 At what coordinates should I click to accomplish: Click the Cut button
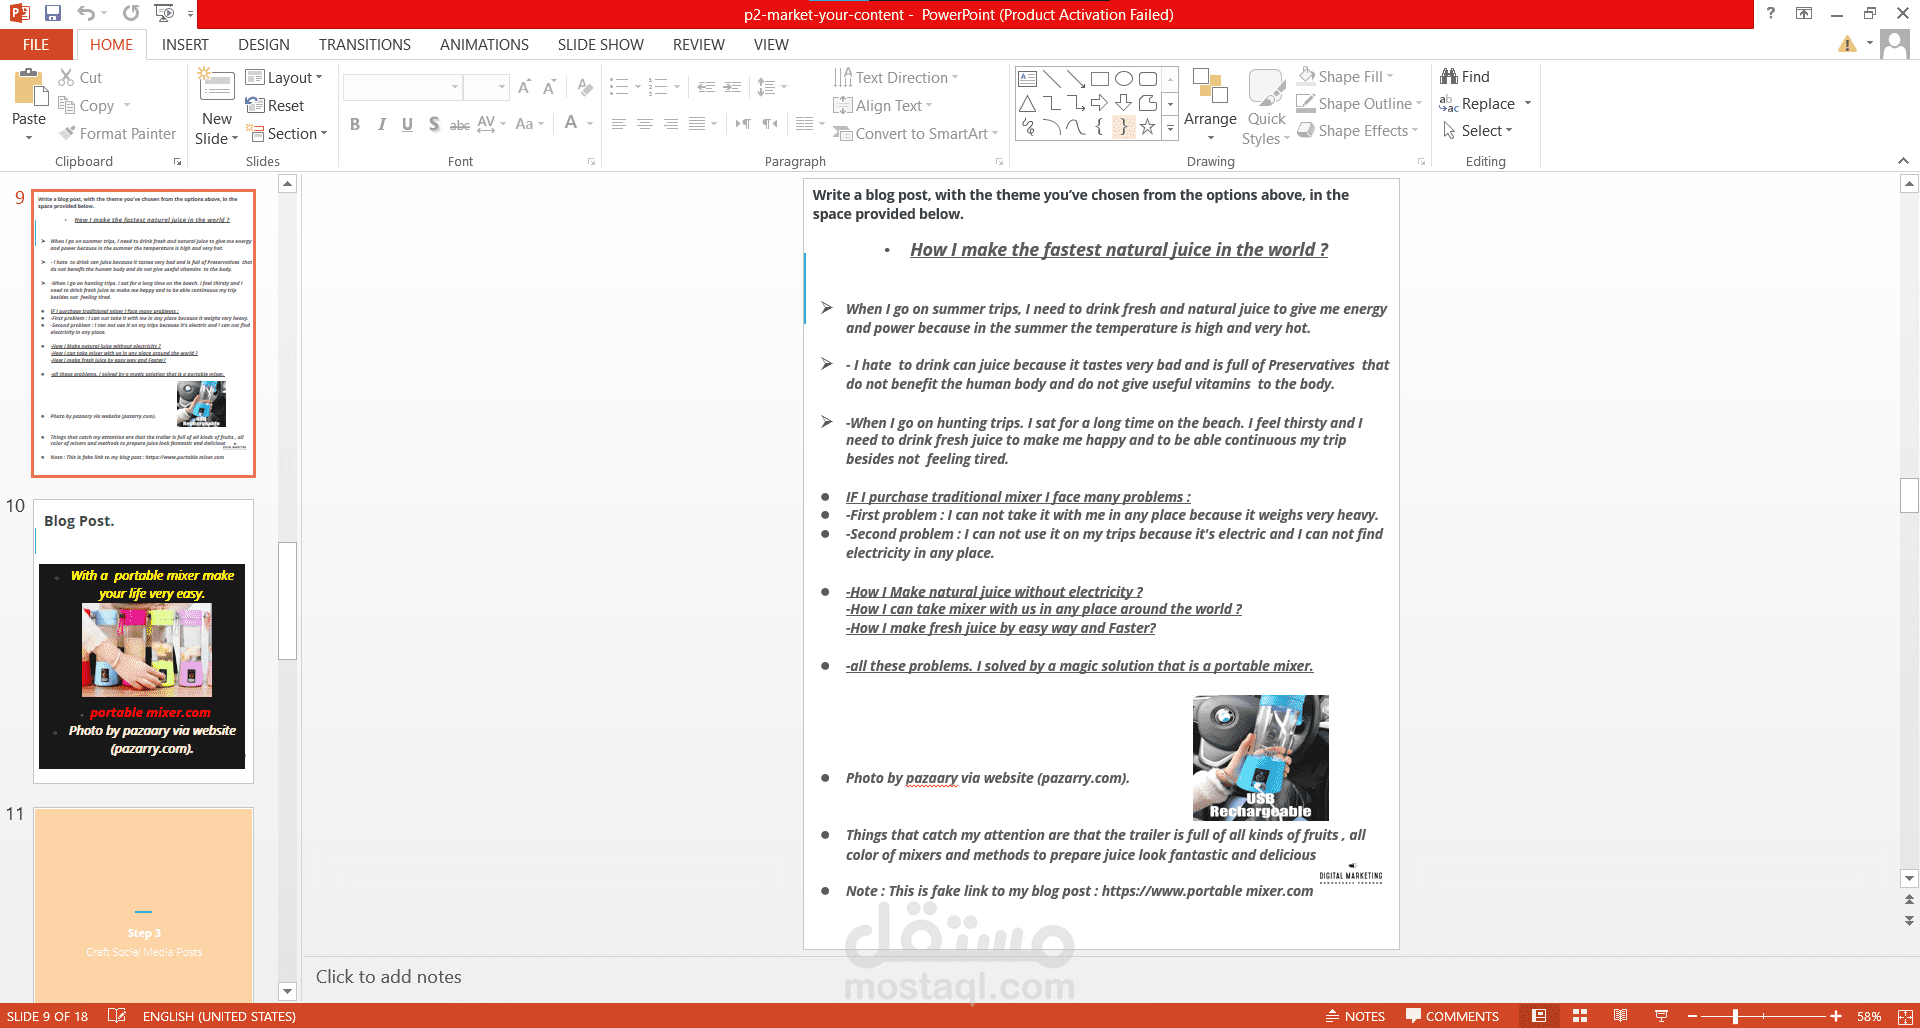[x=80, y=77]
